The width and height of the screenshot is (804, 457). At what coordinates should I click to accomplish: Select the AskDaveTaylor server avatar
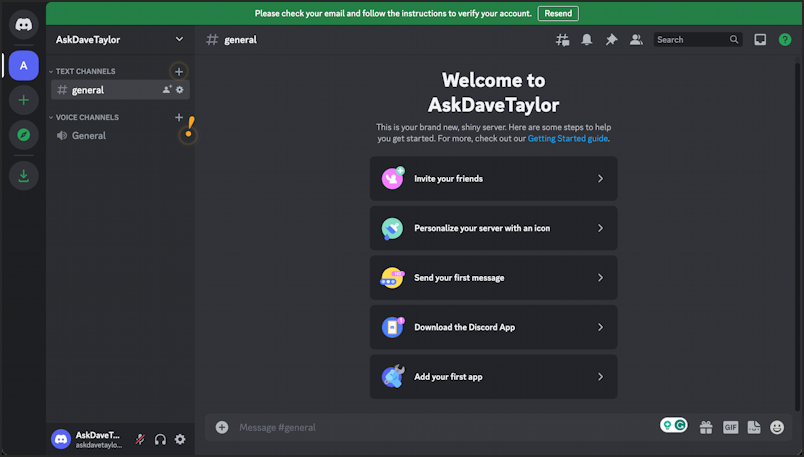[x=24, y=66]
